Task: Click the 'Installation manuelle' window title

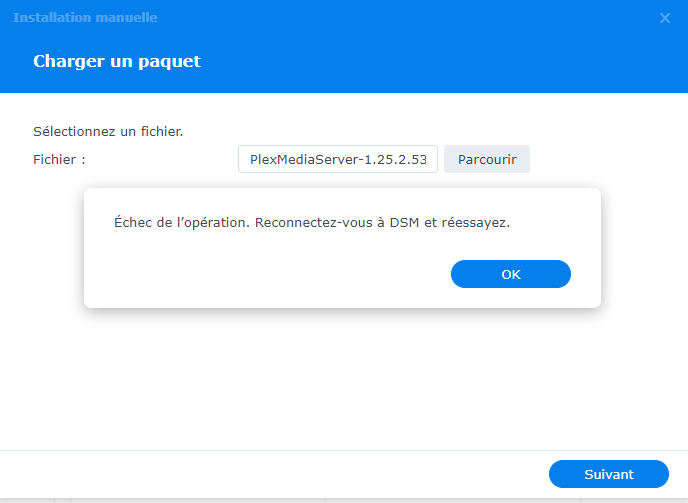Action: 85,18
